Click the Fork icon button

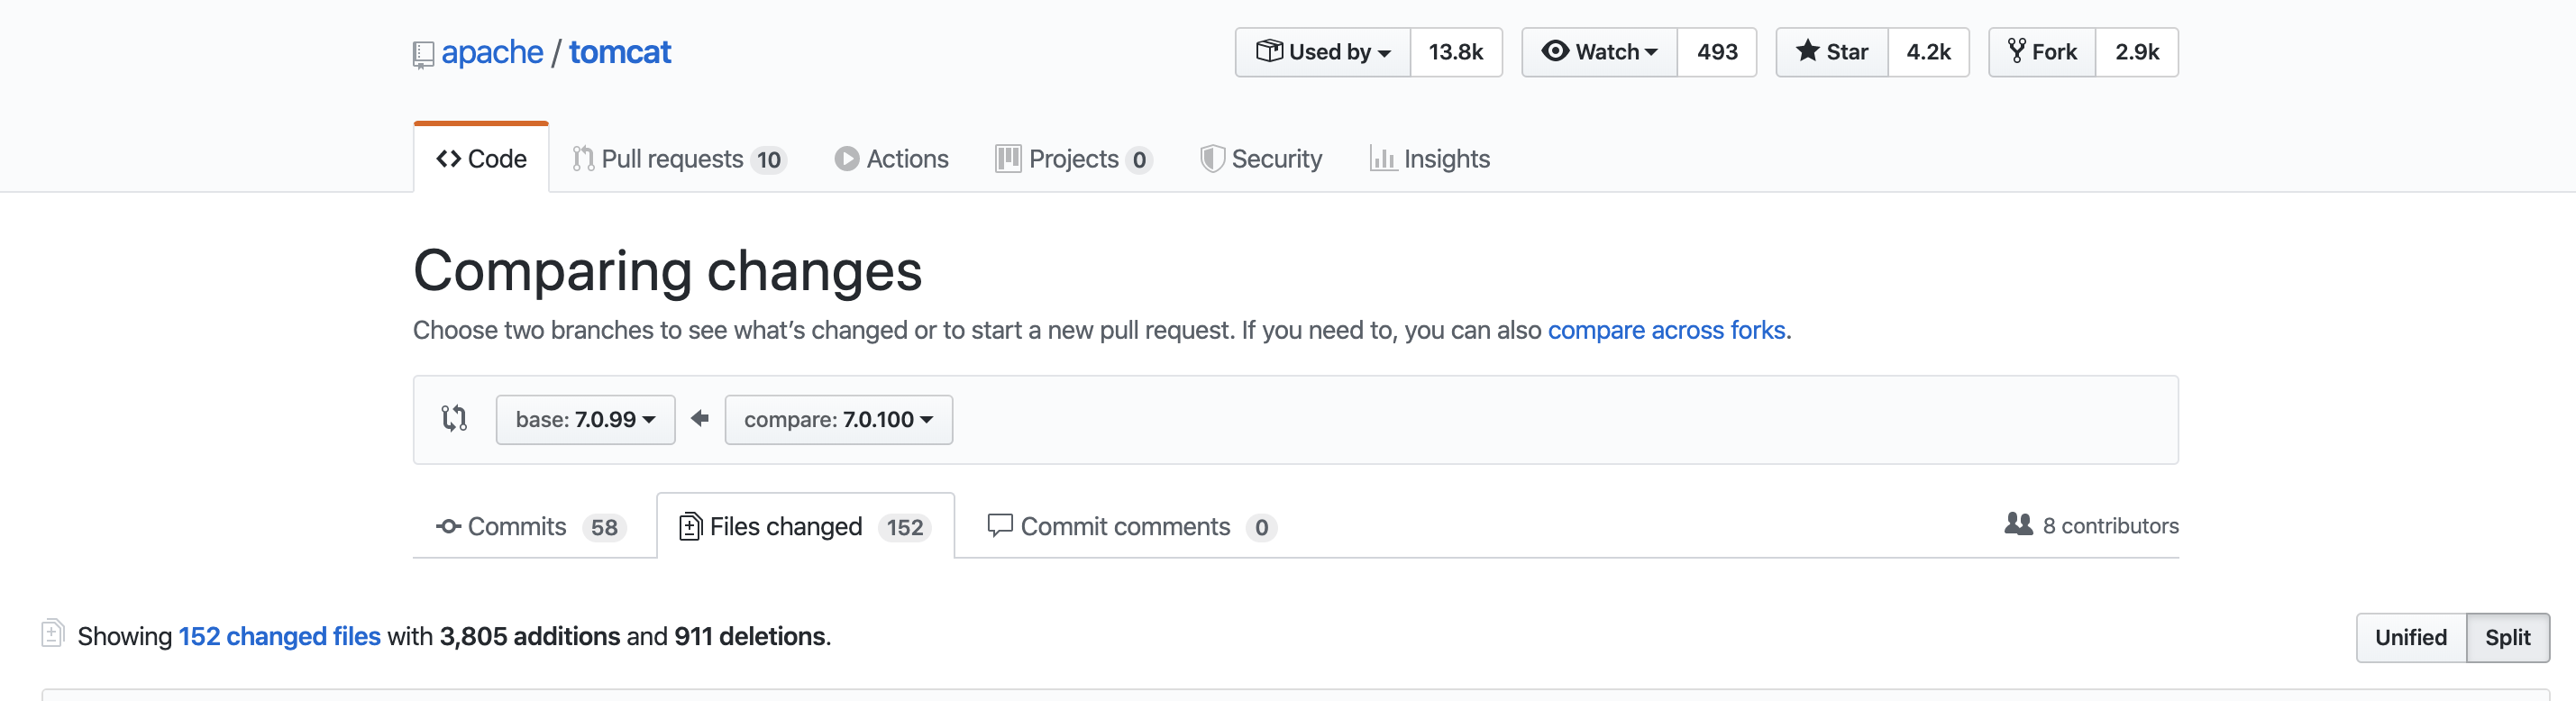click(x=2042, y=52)
